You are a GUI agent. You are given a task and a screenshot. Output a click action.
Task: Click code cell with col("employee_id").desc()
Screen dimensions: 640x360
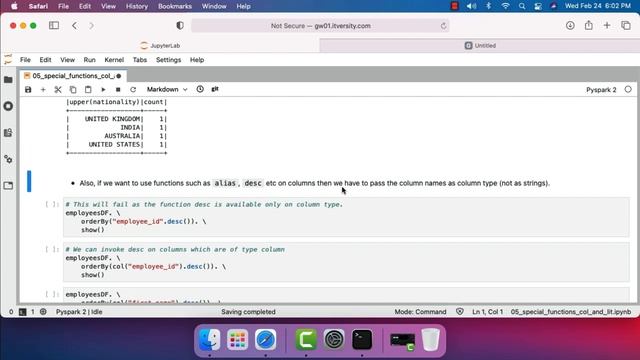[346, 262]
